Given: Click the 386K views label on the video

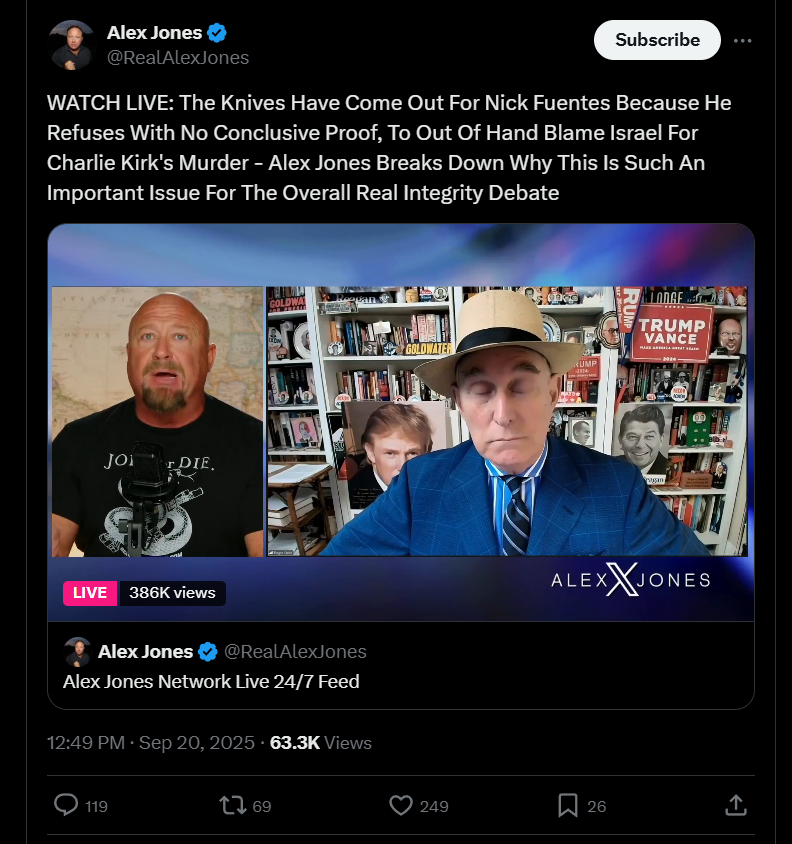Looking at the screenshot, I should (172, 593).
